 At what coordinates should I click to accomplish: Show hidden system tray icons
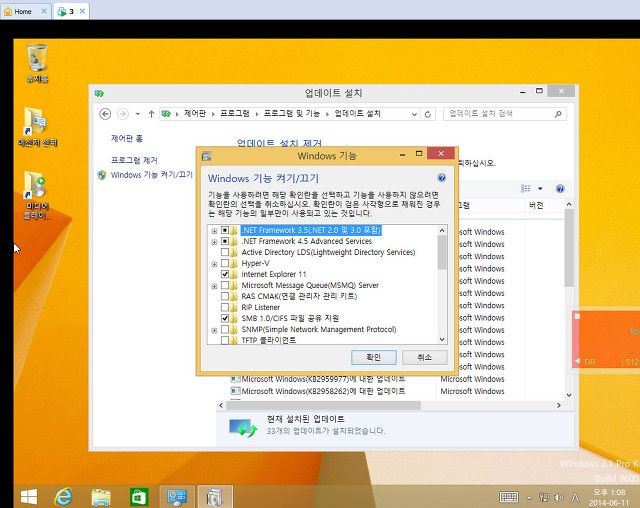pyautogui.click(x=529, y=497)
